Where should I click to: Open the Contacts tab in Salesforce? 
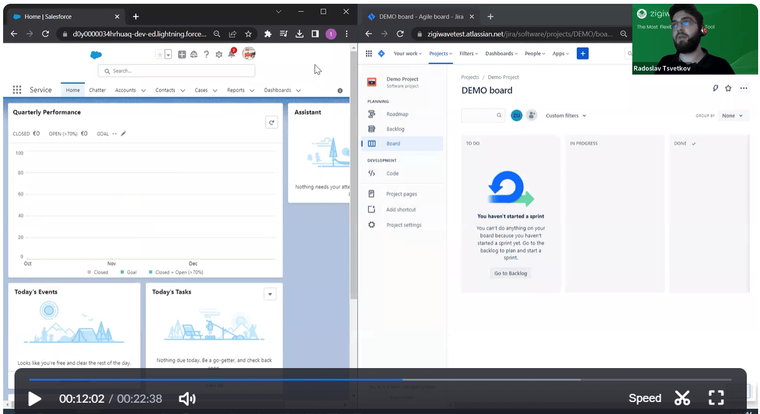165,90
